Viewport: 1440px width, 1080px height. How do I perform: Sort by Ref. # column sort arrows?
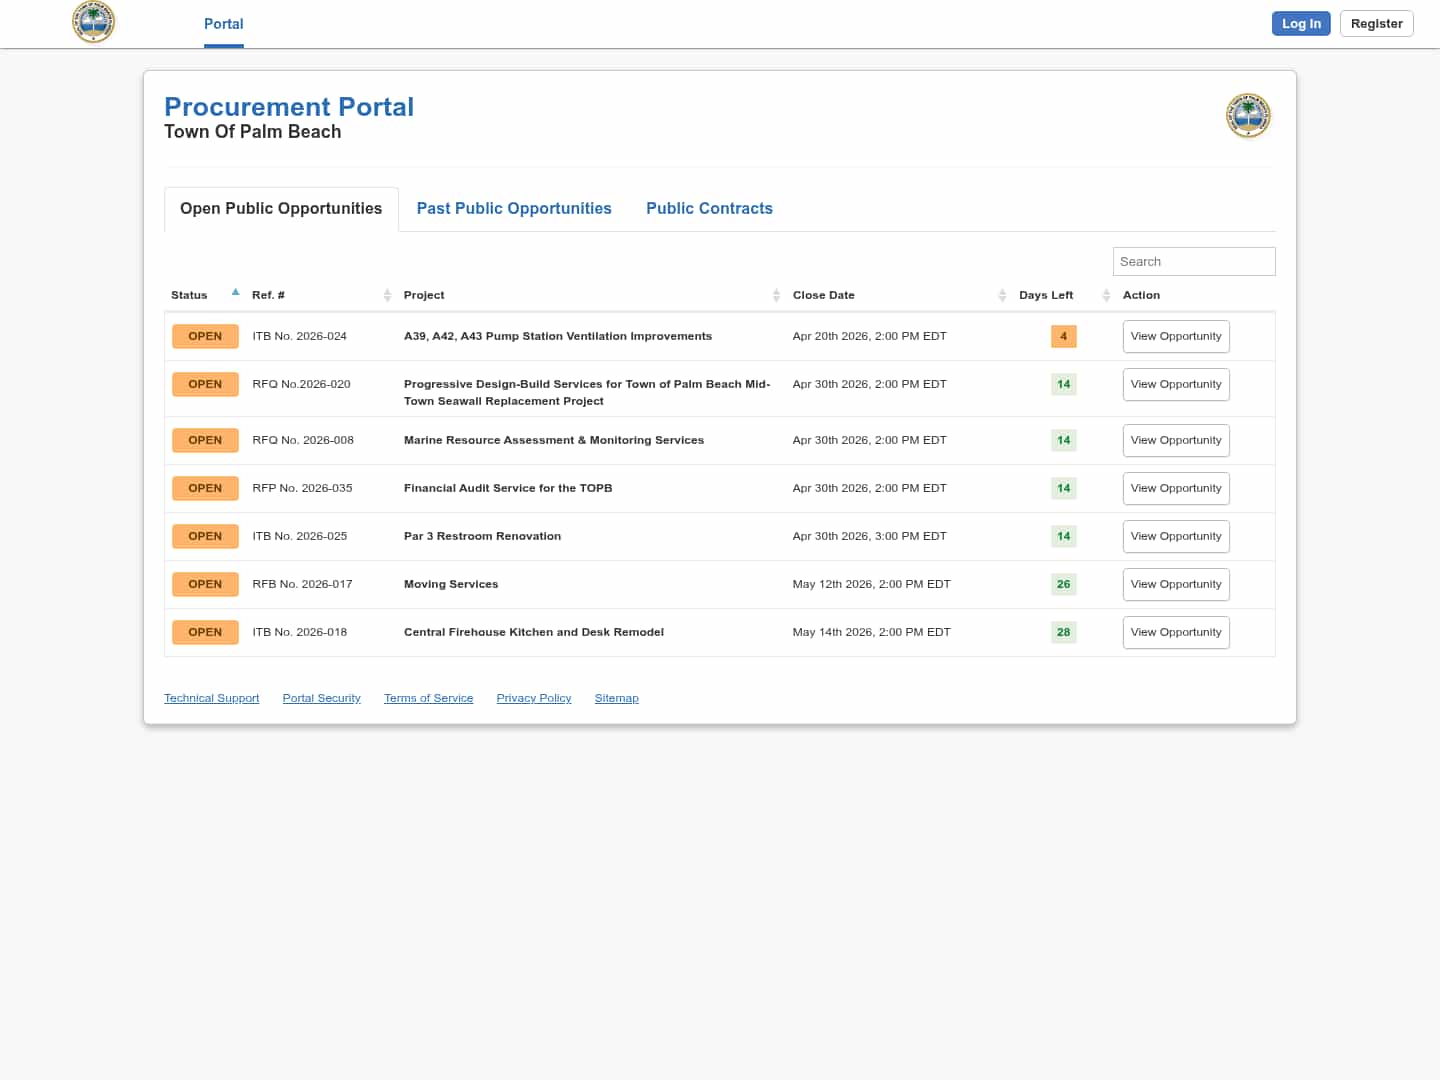(387, 295)
